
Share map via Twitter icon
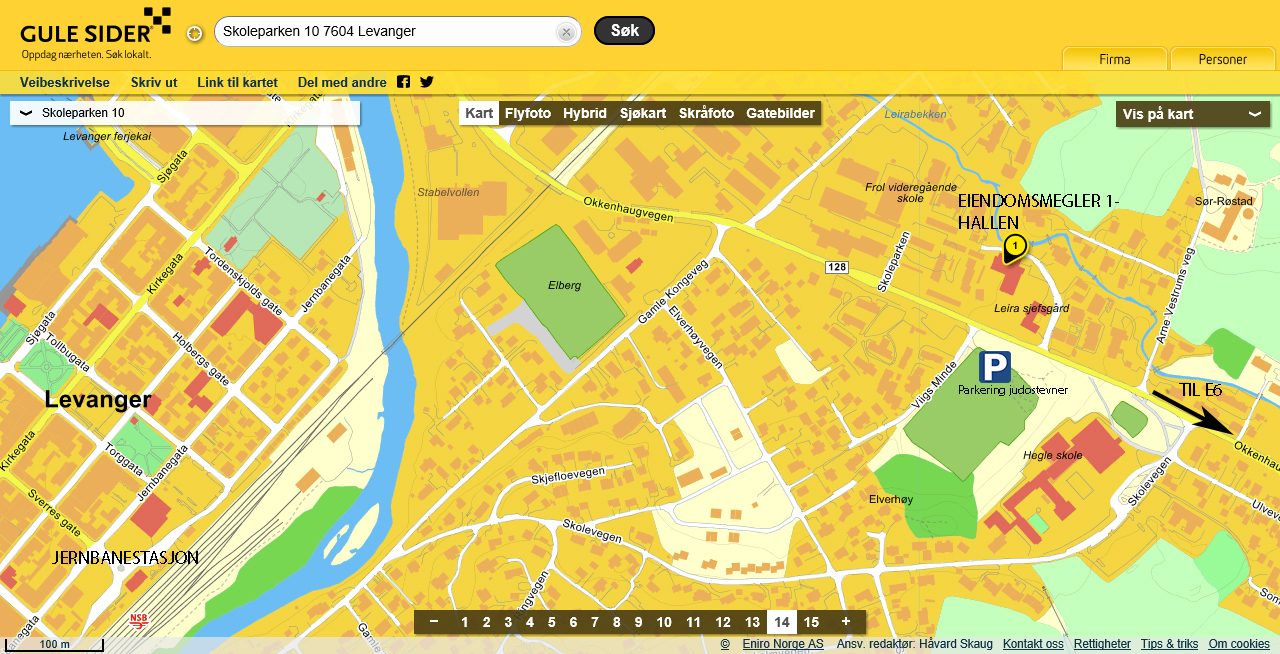tap(427, 82)
